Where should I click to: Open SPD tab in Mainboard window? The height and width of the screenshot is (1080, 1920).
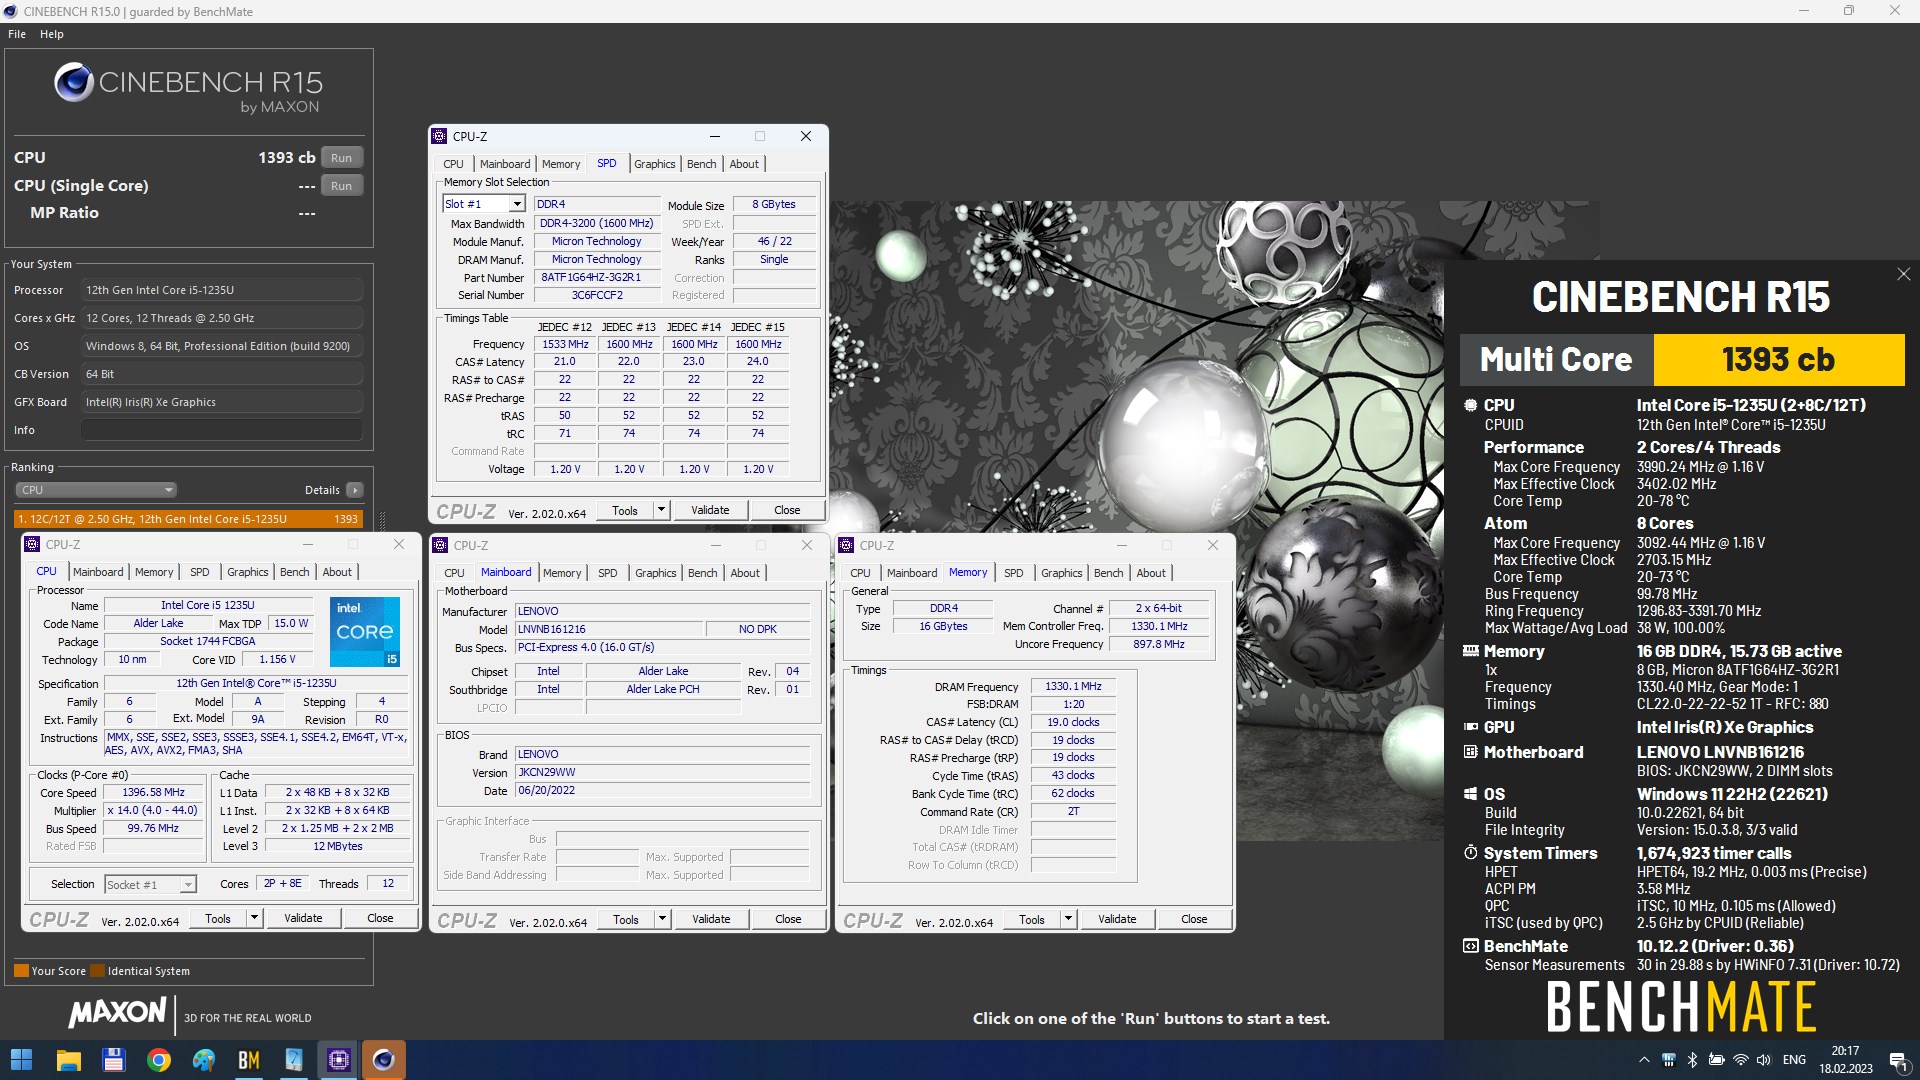[x=607, y=573]
